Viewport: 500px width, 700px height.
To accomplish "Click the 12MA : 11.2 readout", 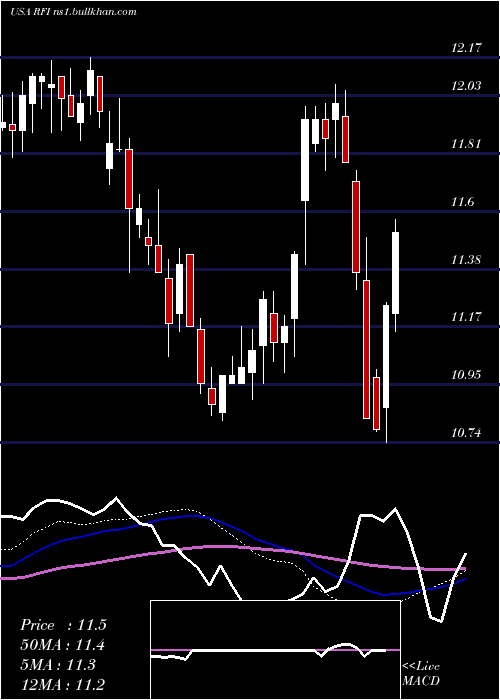I will pyautogui.click(x=63, y=685).
